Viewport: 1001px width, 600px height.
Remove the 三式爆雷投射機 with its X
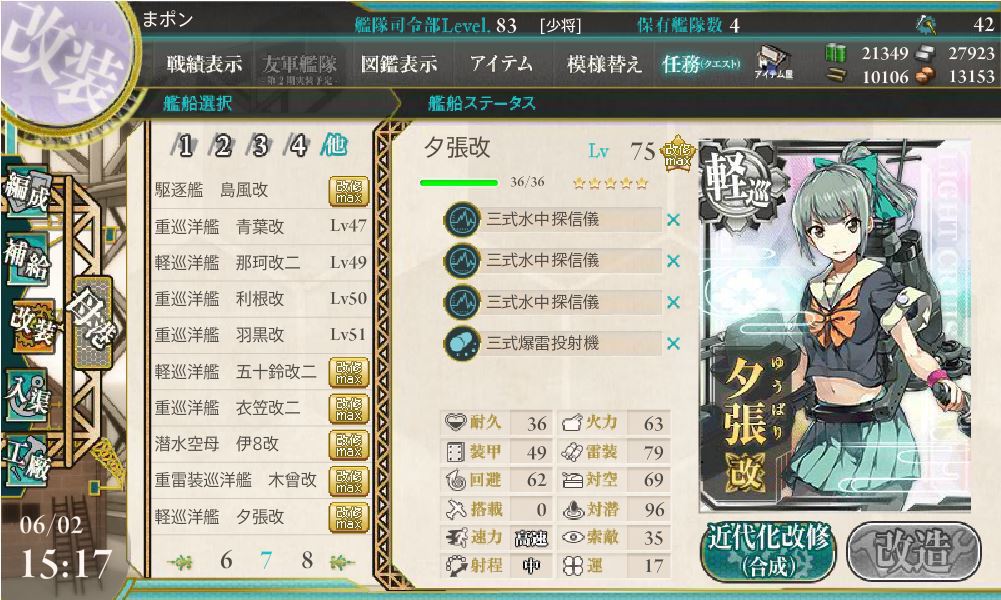tap(673, 344)
